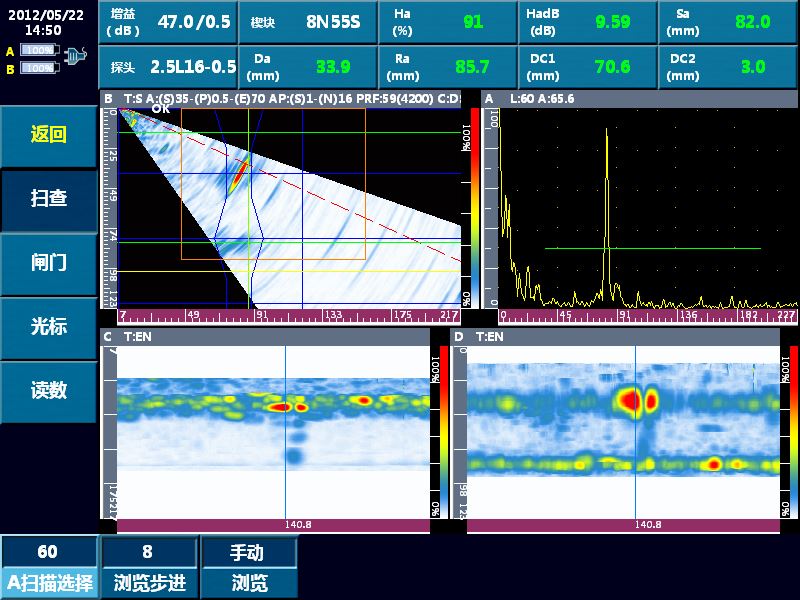Open the 扫查 (Scan) menu

tap(48, 199)
